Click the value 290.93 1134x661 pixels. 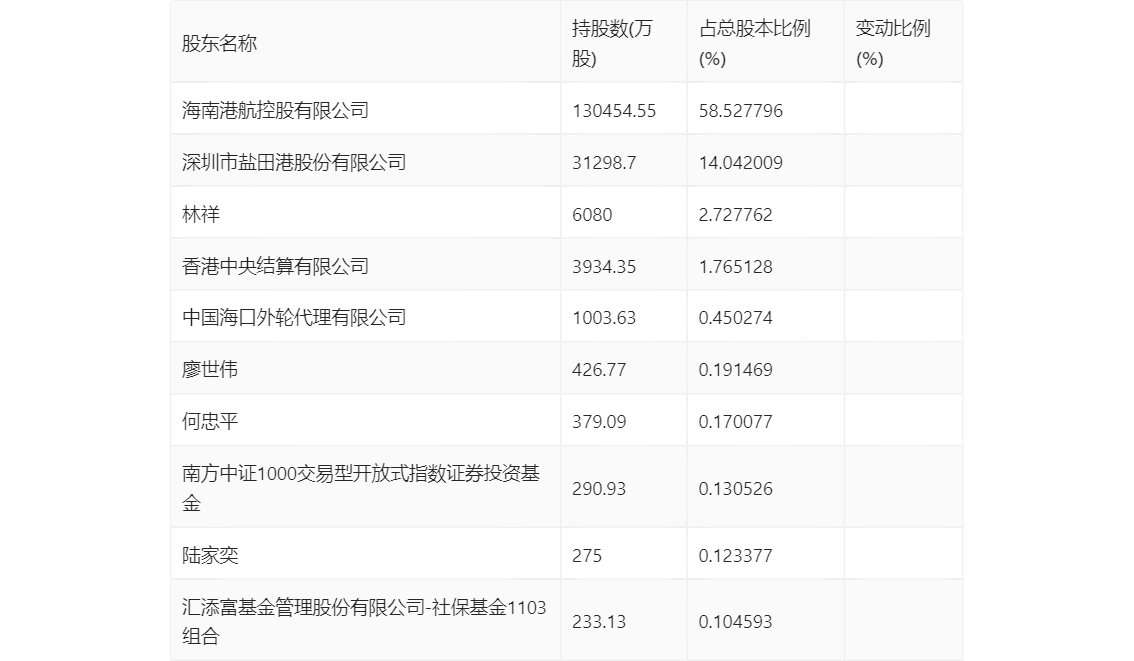click(x=599, y=489)
